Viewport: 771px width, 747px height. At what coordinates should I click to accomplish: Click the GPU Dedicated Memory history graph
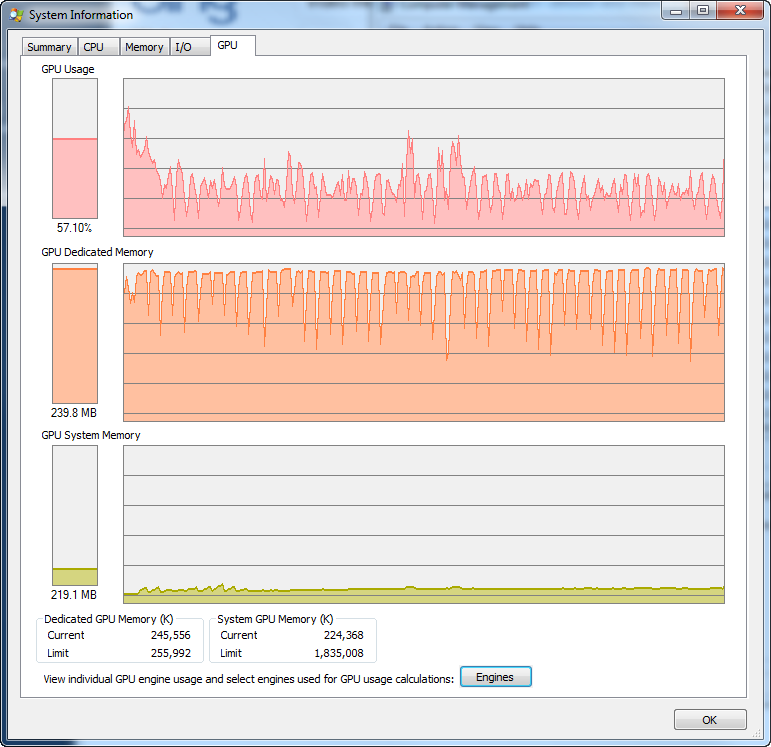(x=423, y=342)
